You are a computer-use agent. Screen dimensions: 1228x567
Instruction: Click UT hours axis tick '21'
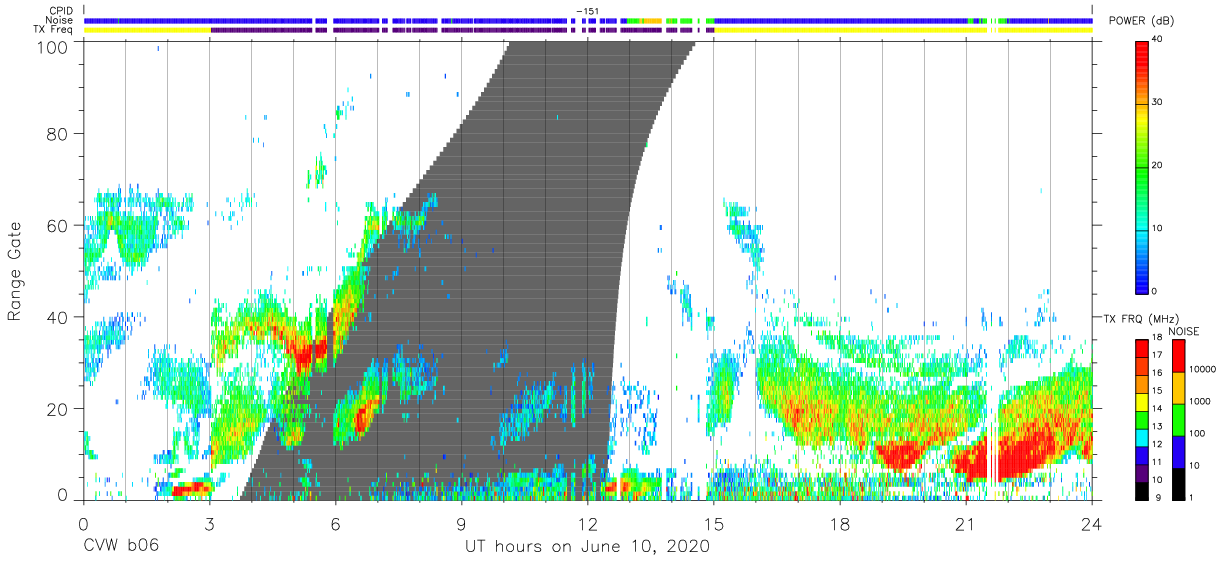point(966,523)
